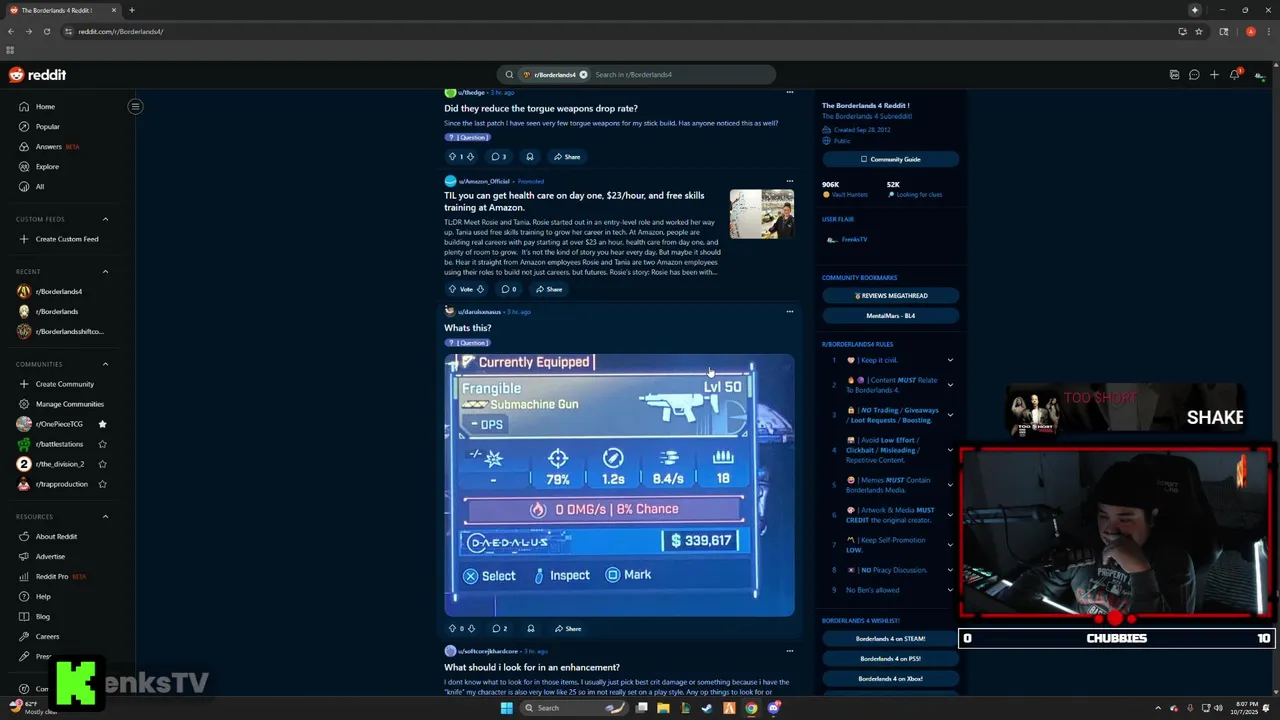Viewport: 1280px width, 720px height.
Task: Open the chat icon in header
Action: [1194, 75]
